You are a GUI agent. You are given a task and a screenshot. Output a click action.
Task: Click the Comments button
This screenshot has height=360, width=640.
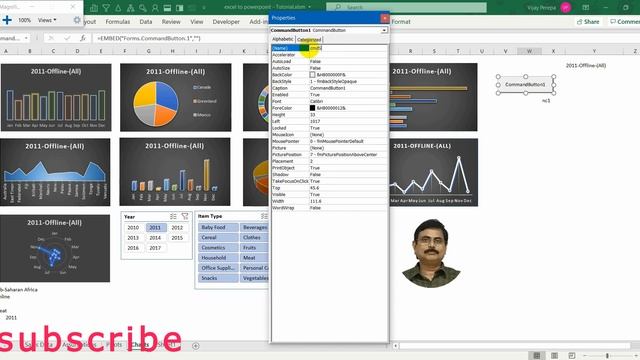[624, 22]
